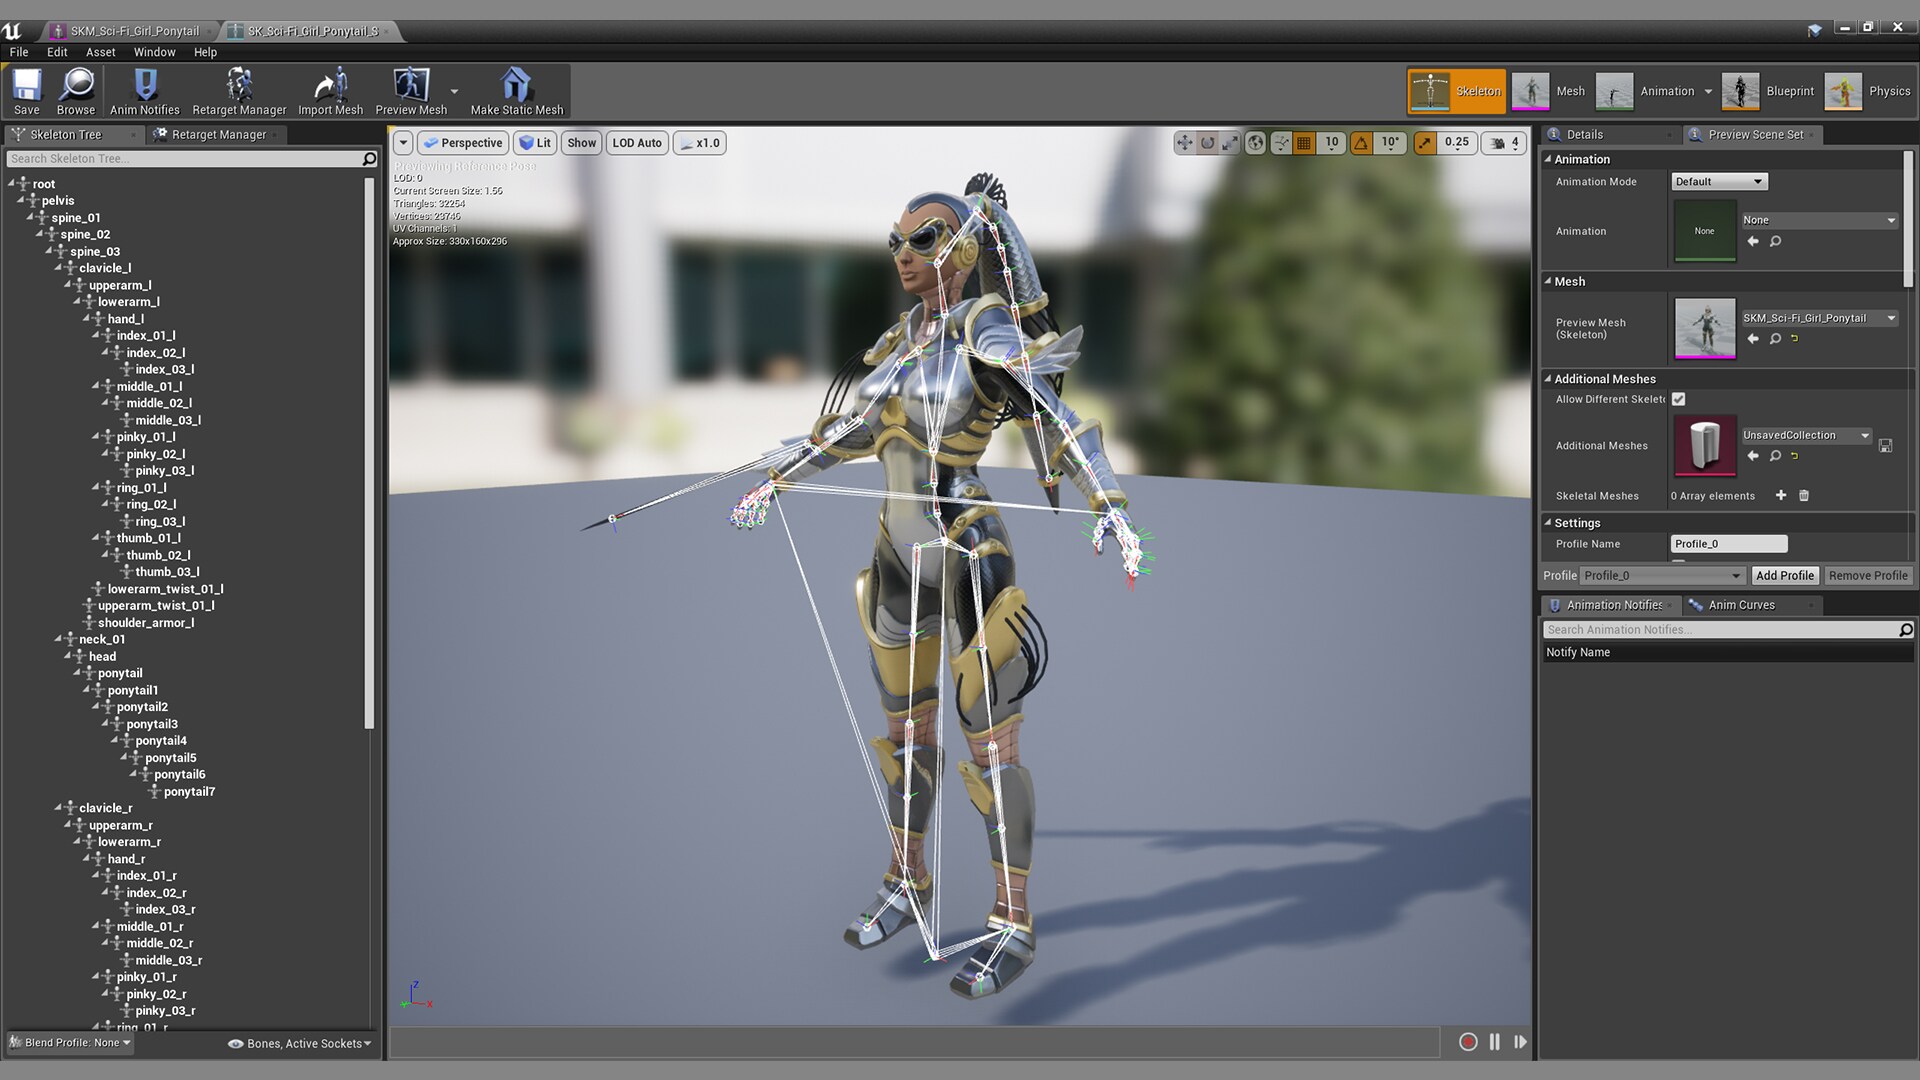Open the Physics editor mode

pyautogui.click(x=1845, y=90)
